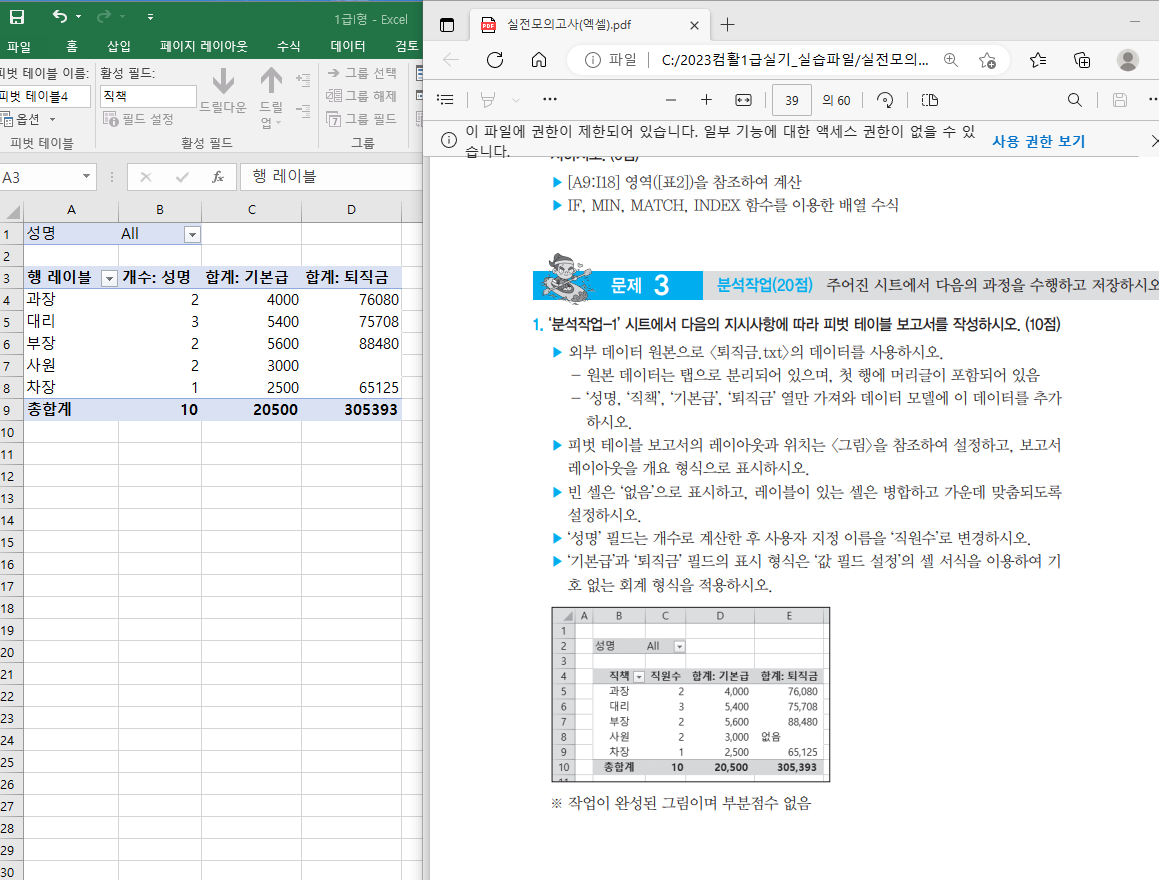
Task: Open PDF table of contents icon
Action: (446, 100)
